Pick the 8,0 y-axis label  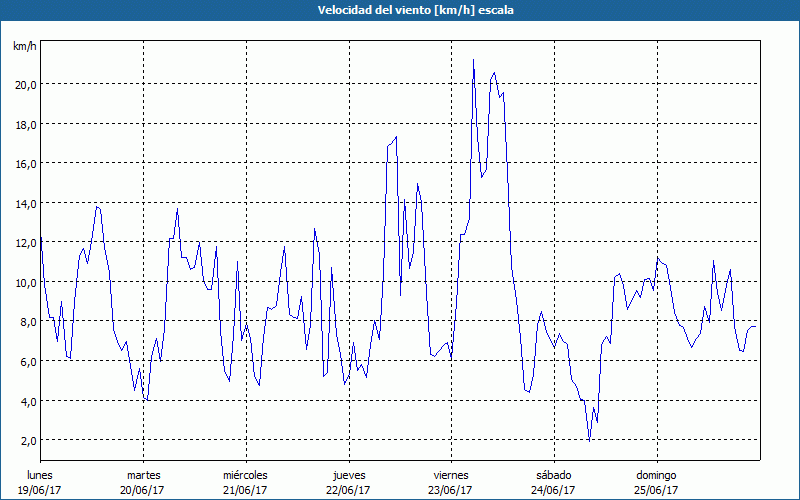click(27, 322)
